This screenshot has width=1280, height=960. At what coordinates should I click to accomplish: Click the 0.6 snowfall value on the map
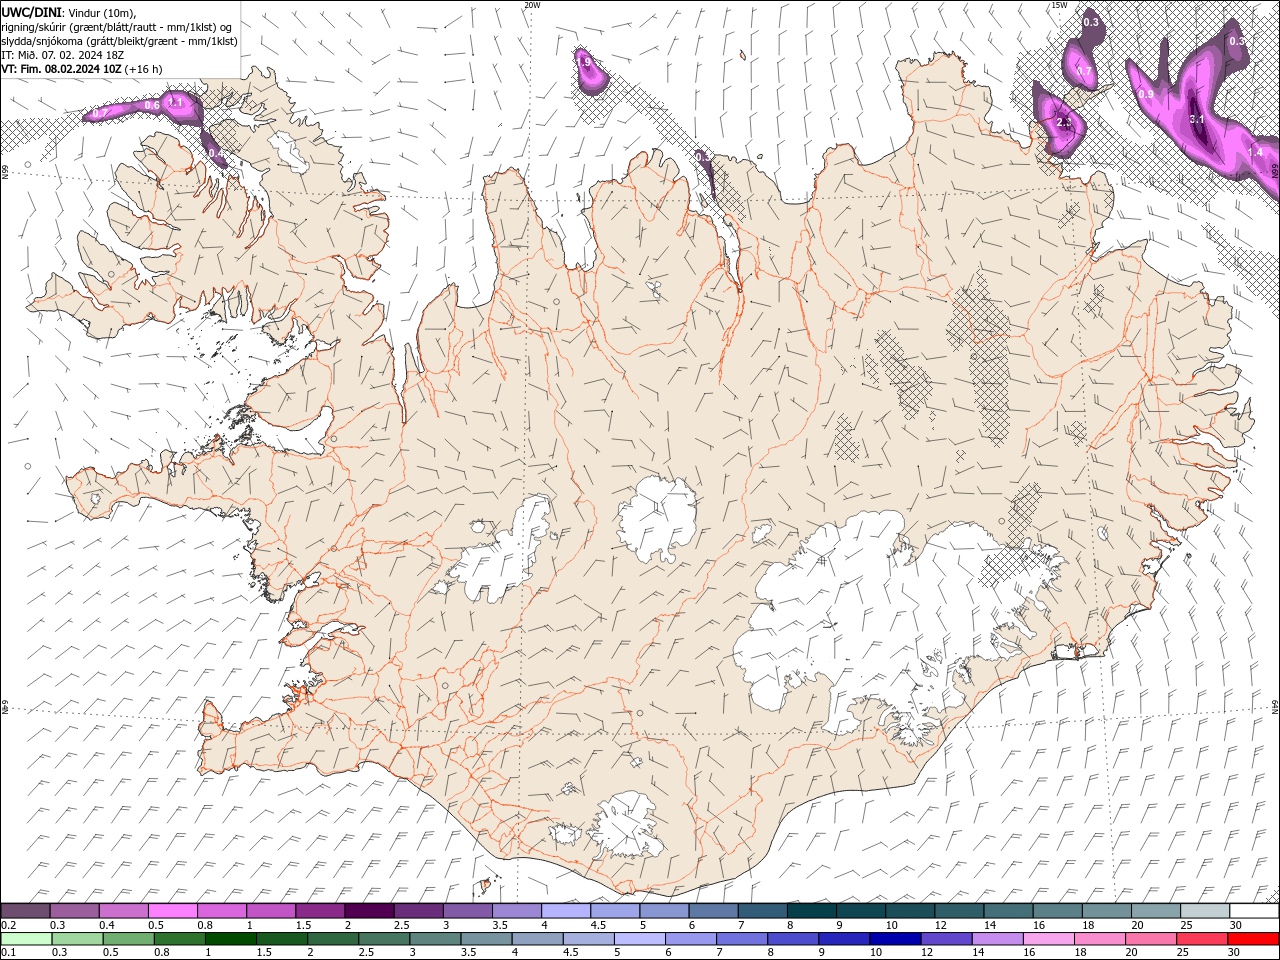152,105
